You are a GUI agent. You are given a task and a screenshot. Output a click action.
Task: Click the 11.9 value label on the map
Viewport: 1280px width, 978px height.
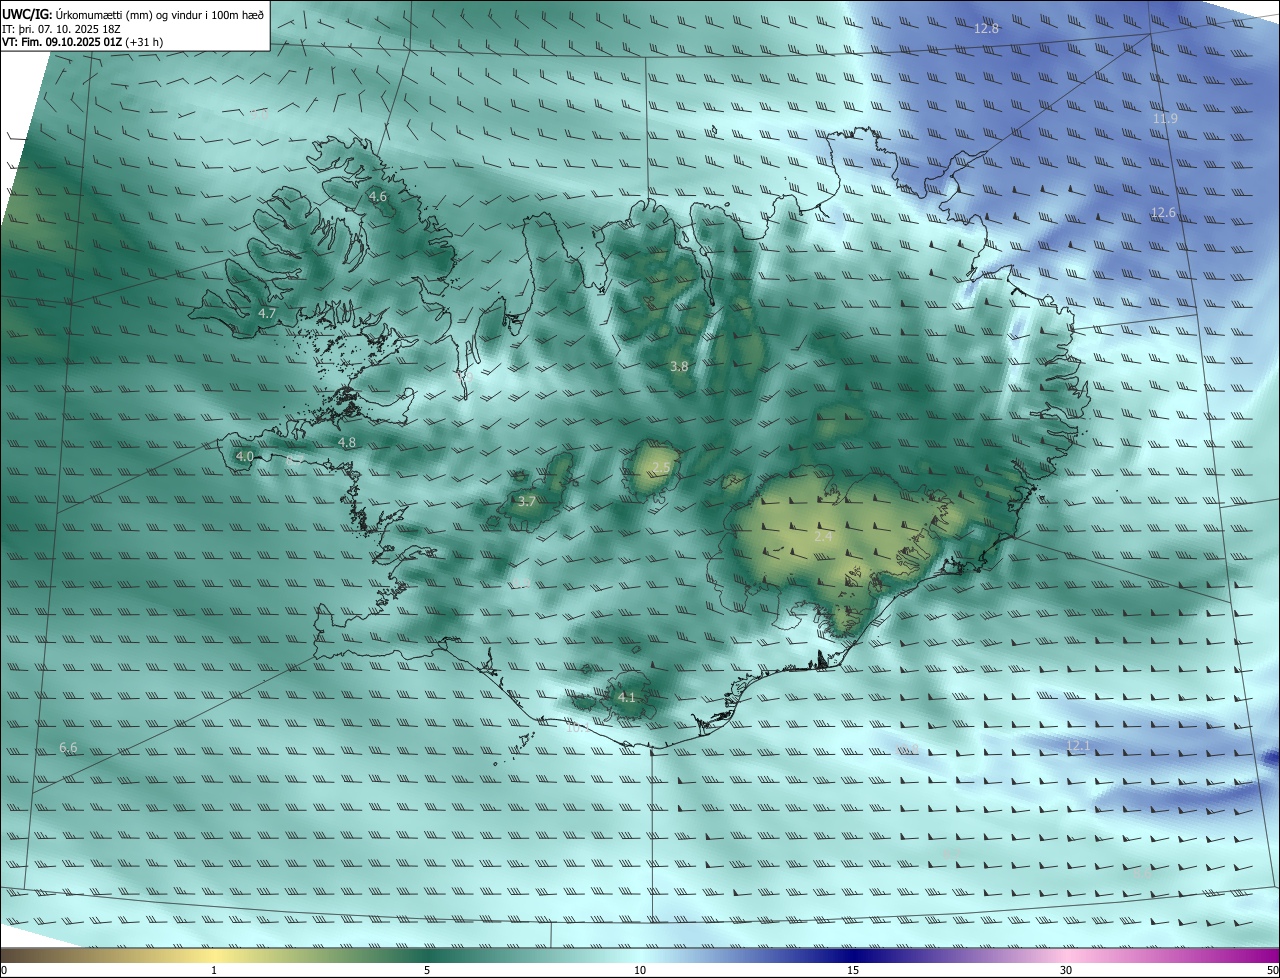point(1165,119)
